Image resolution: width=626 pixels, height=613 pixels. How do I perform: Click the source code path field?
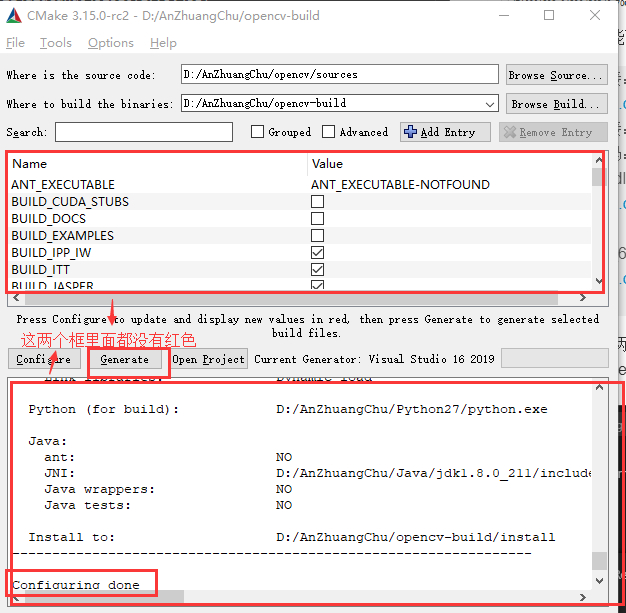click(339, 74)
